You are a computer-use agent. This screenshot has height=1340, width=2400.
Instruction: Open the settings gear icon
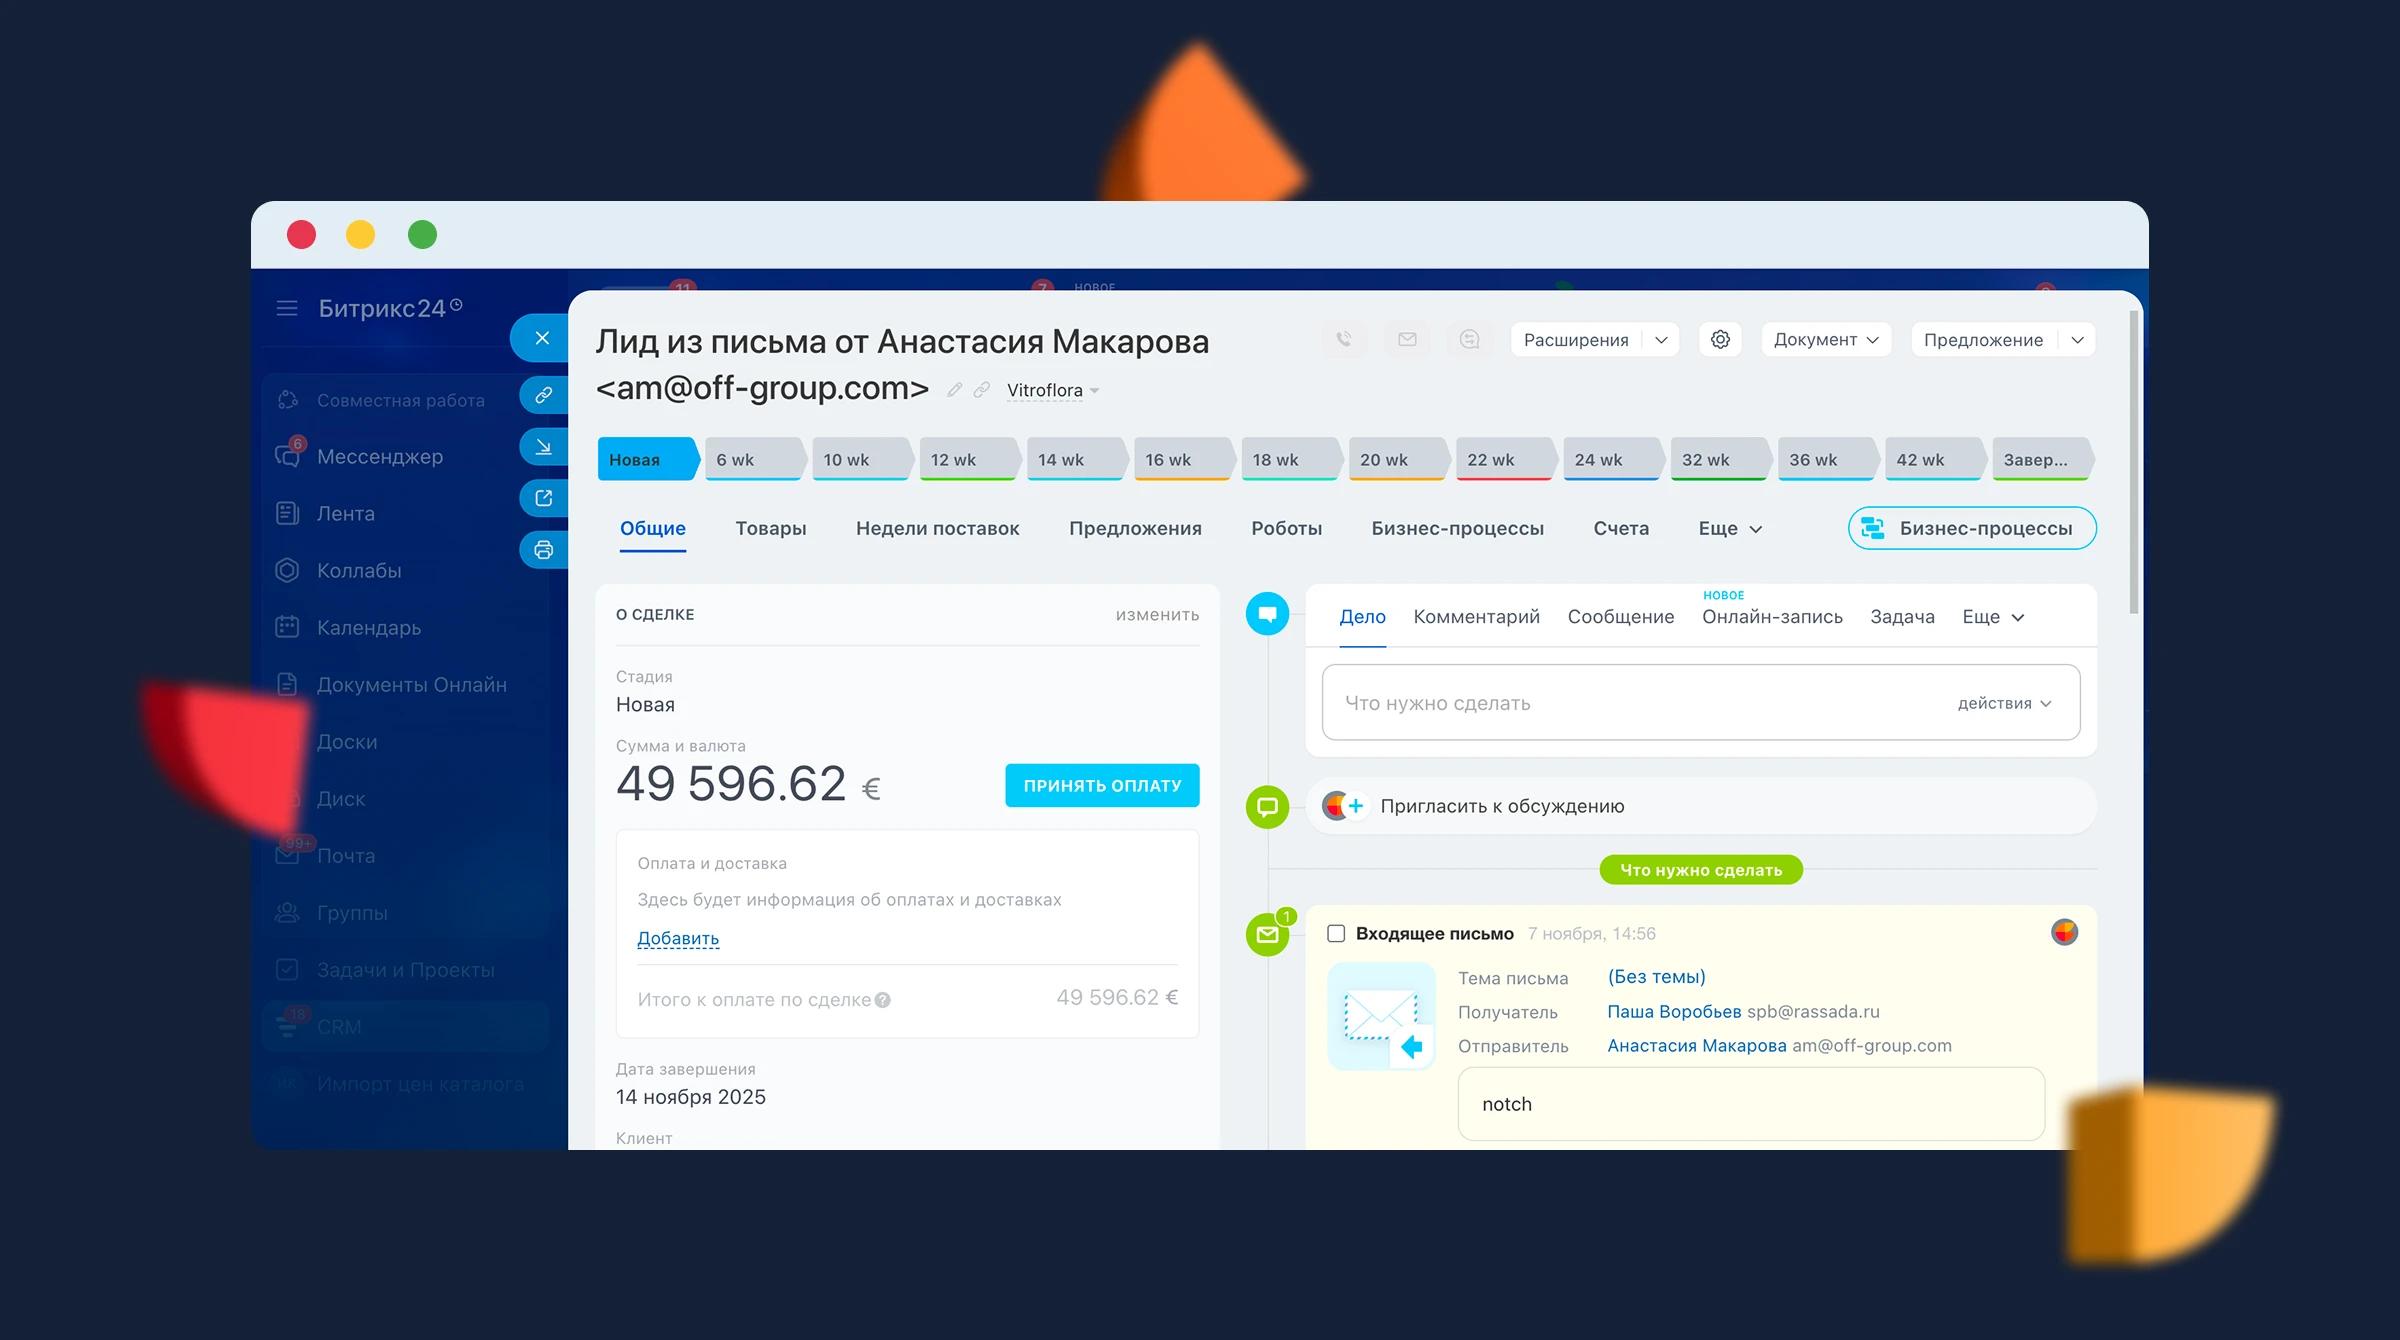[1720, 339]
